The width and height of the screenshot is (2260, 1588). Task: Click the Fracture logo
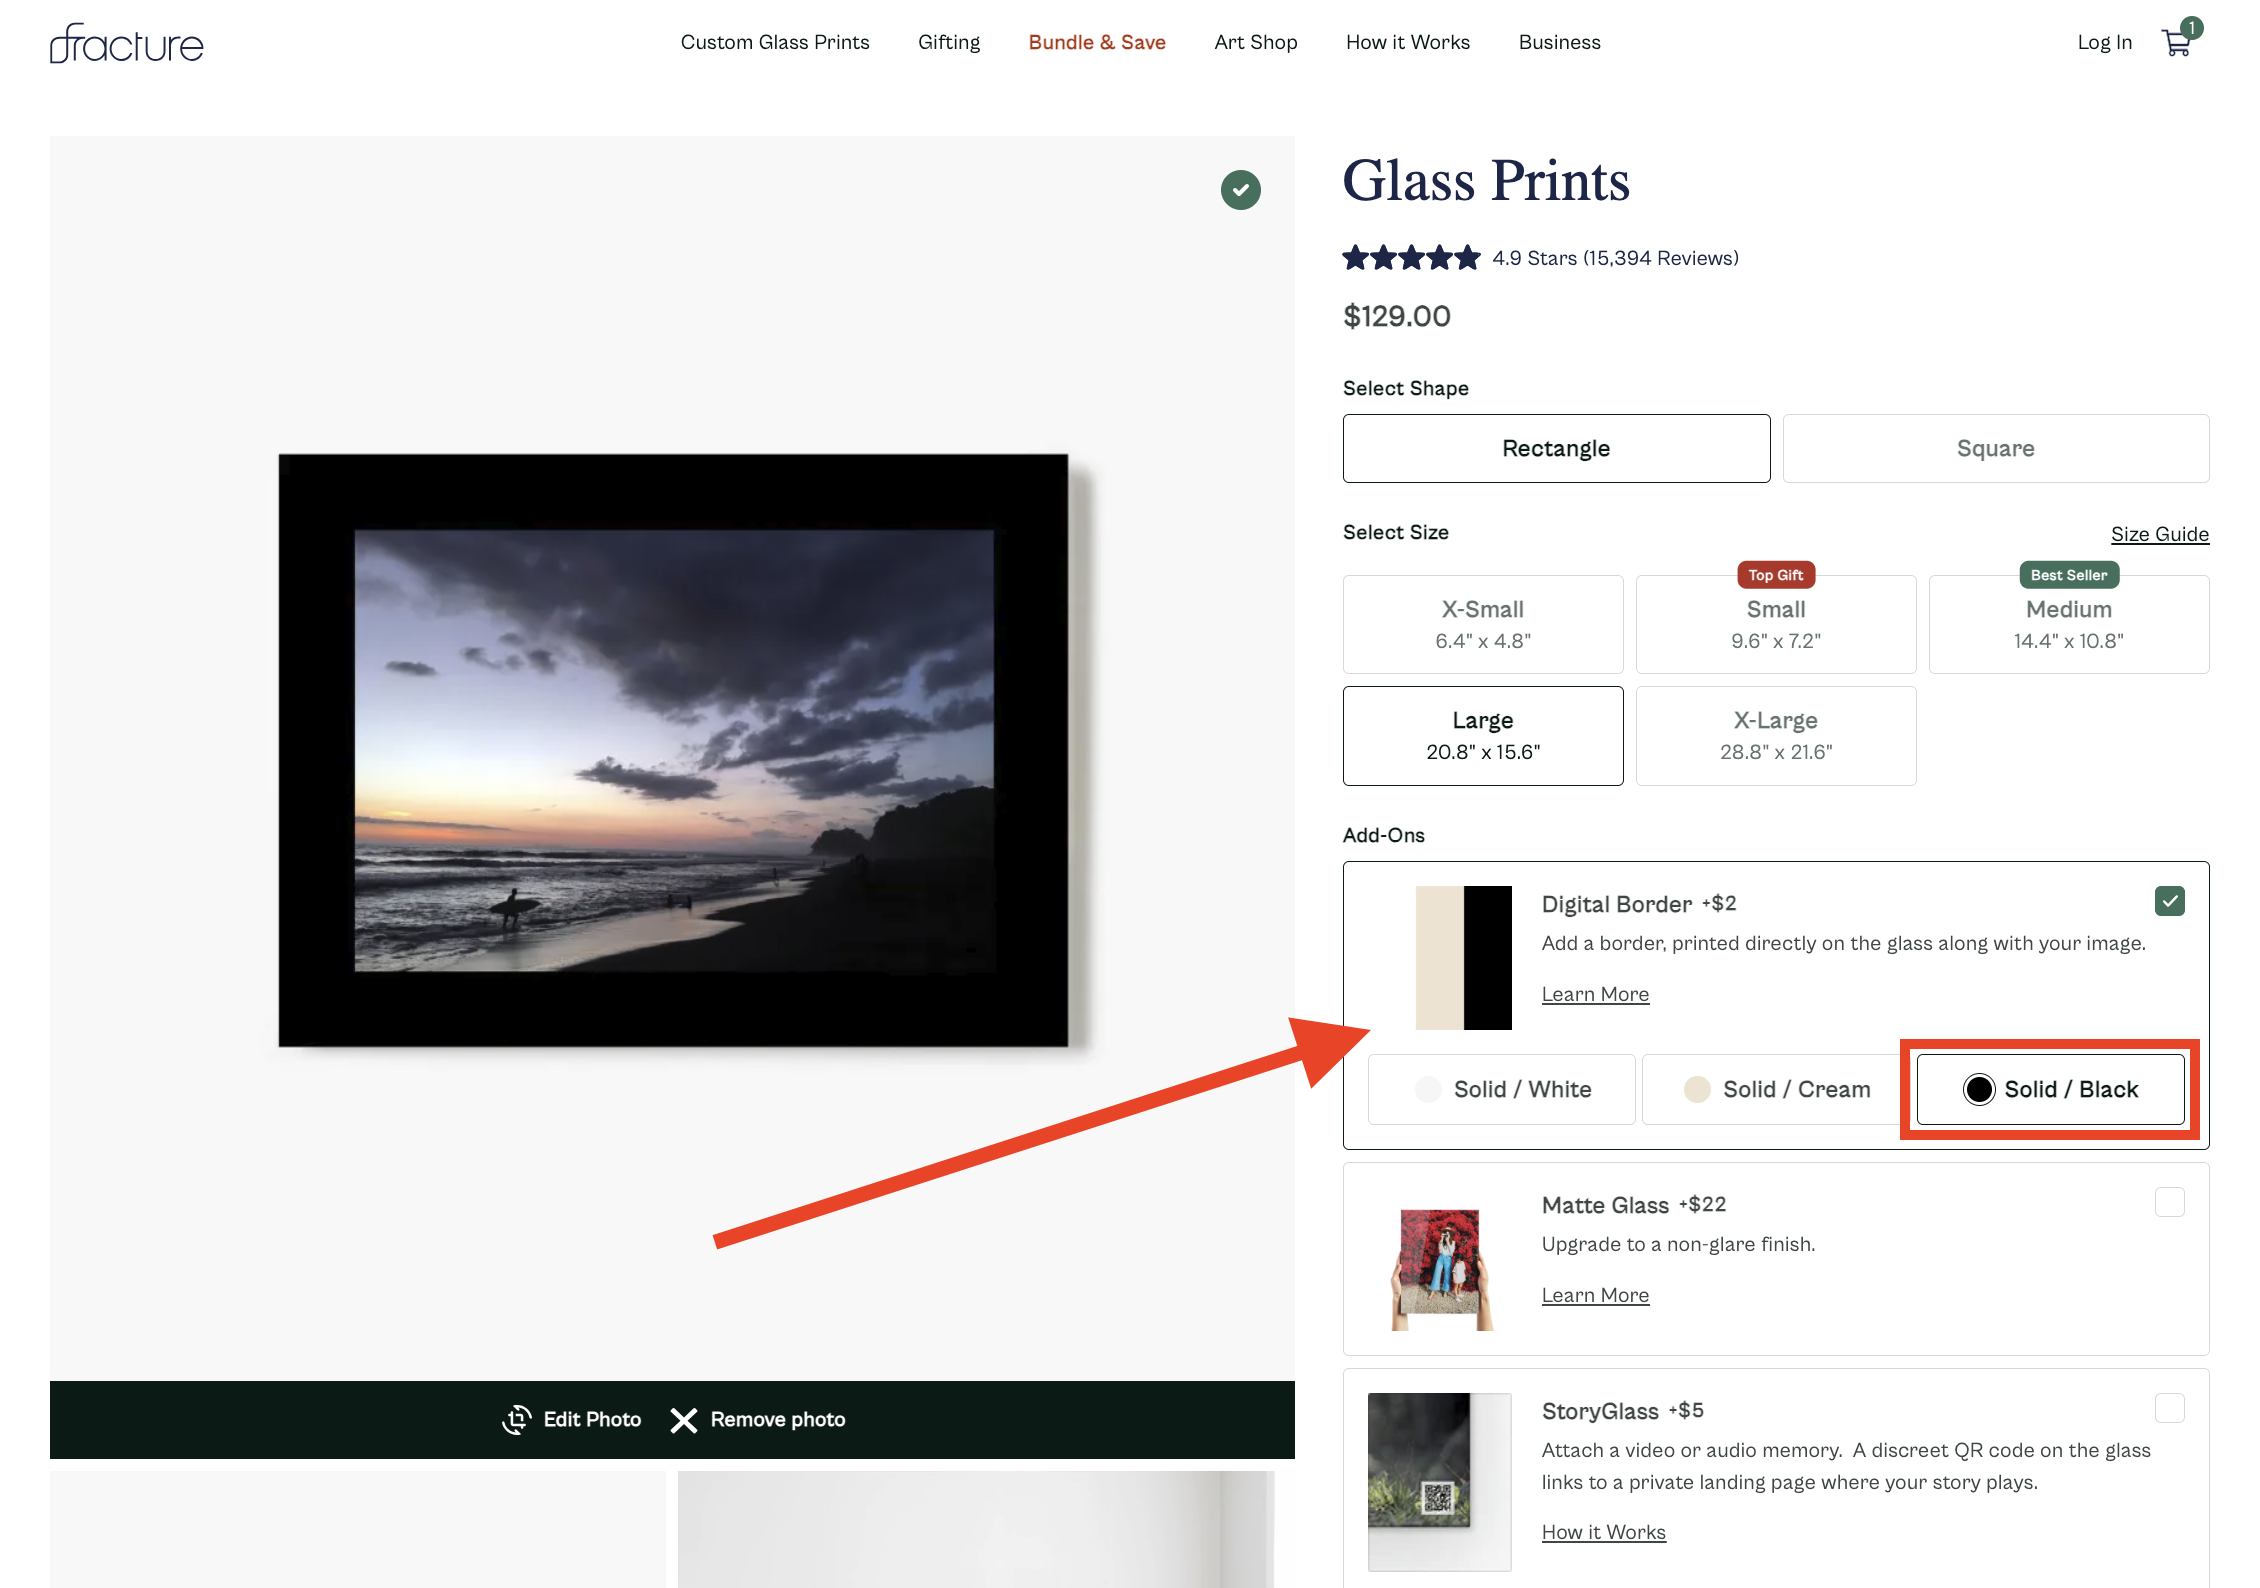tap(127, 44)
